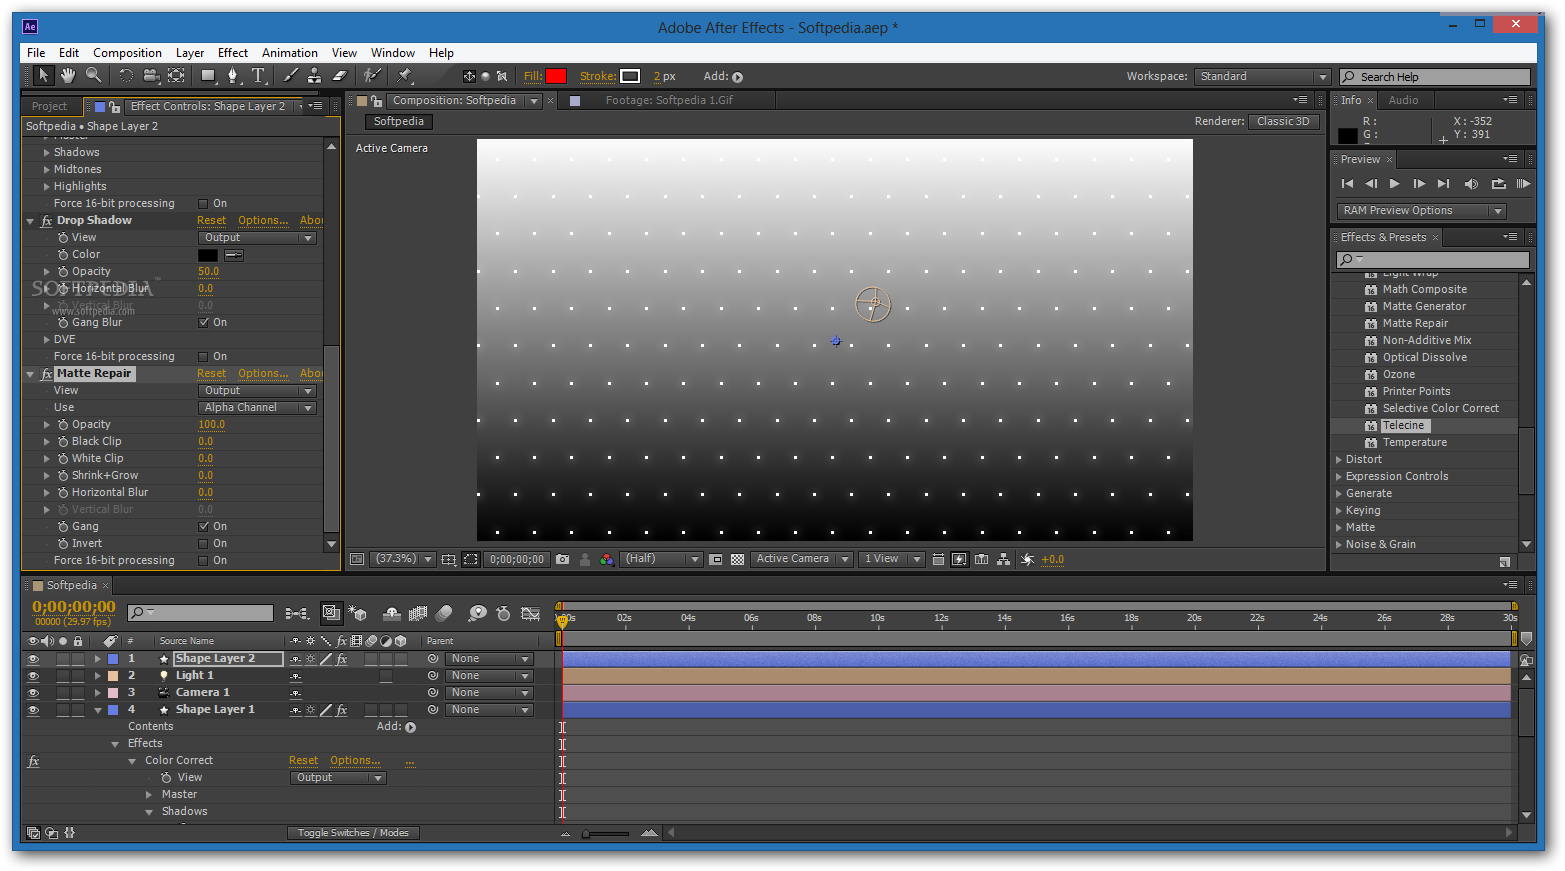
Task: Uncheck Gang under Matte Repair
Action: 204,527
